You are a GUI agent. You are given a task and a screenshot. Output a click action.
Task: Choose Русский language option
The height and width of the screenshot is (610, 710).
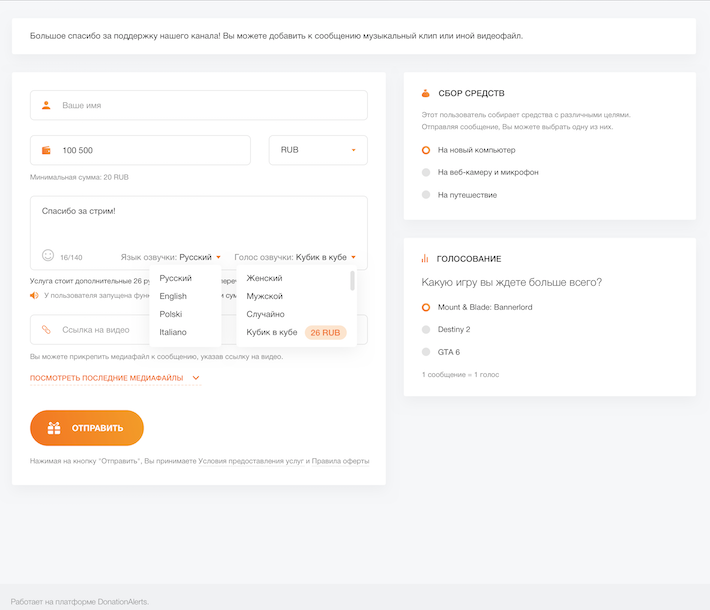pos(185,278)
